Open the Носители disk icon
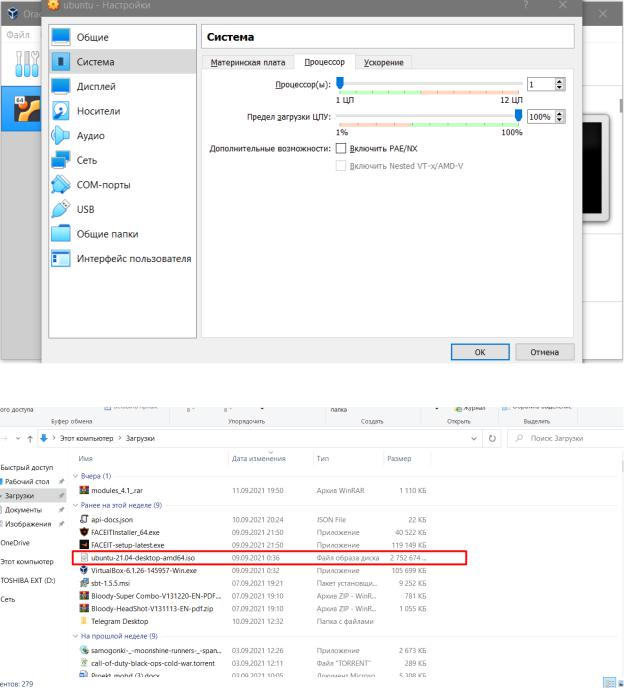The height and width of the screenshot is (688, 624). coord(61,111)
